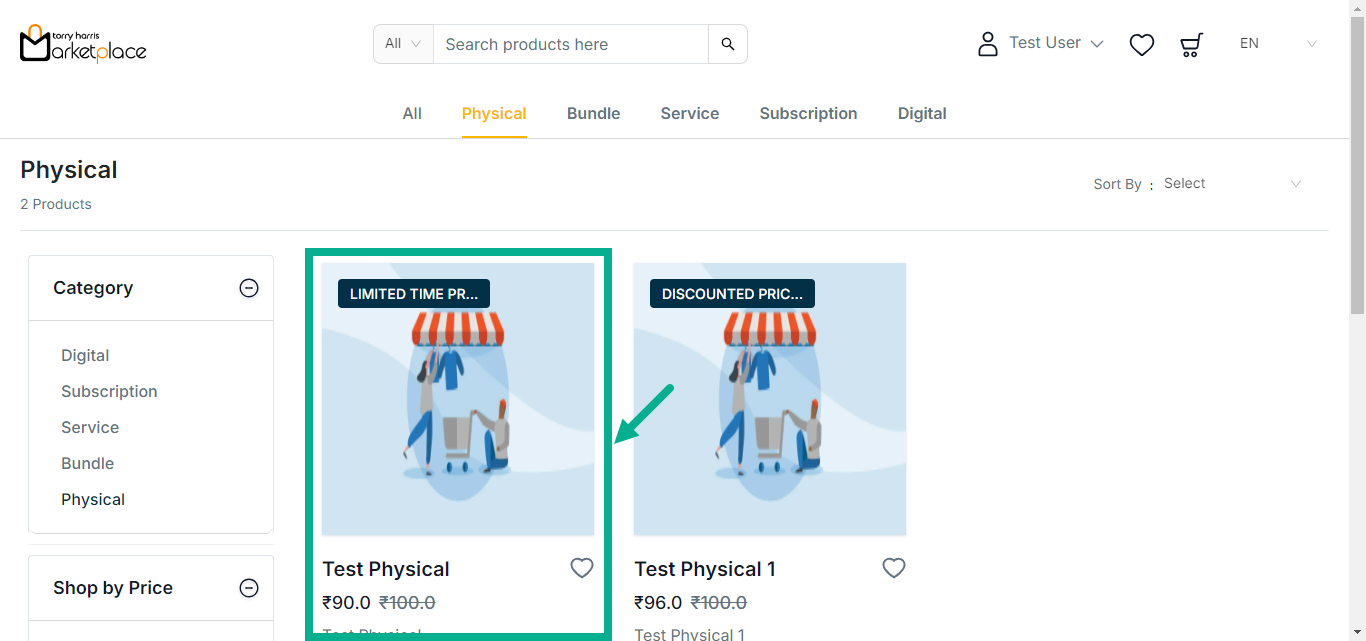Switch to the Subscription tab
Image resolution: width=1366 pixels, height=641 pixels.
[808, 114]
